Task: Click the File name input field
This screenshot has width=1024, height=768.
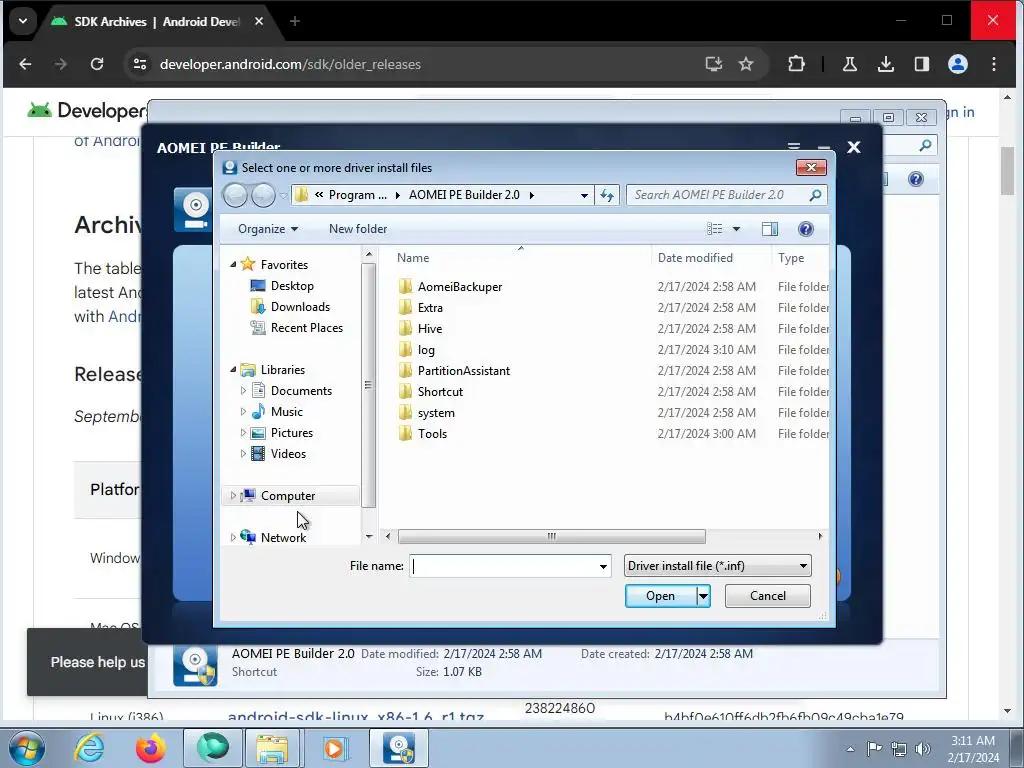Action: tap(502, 566)
